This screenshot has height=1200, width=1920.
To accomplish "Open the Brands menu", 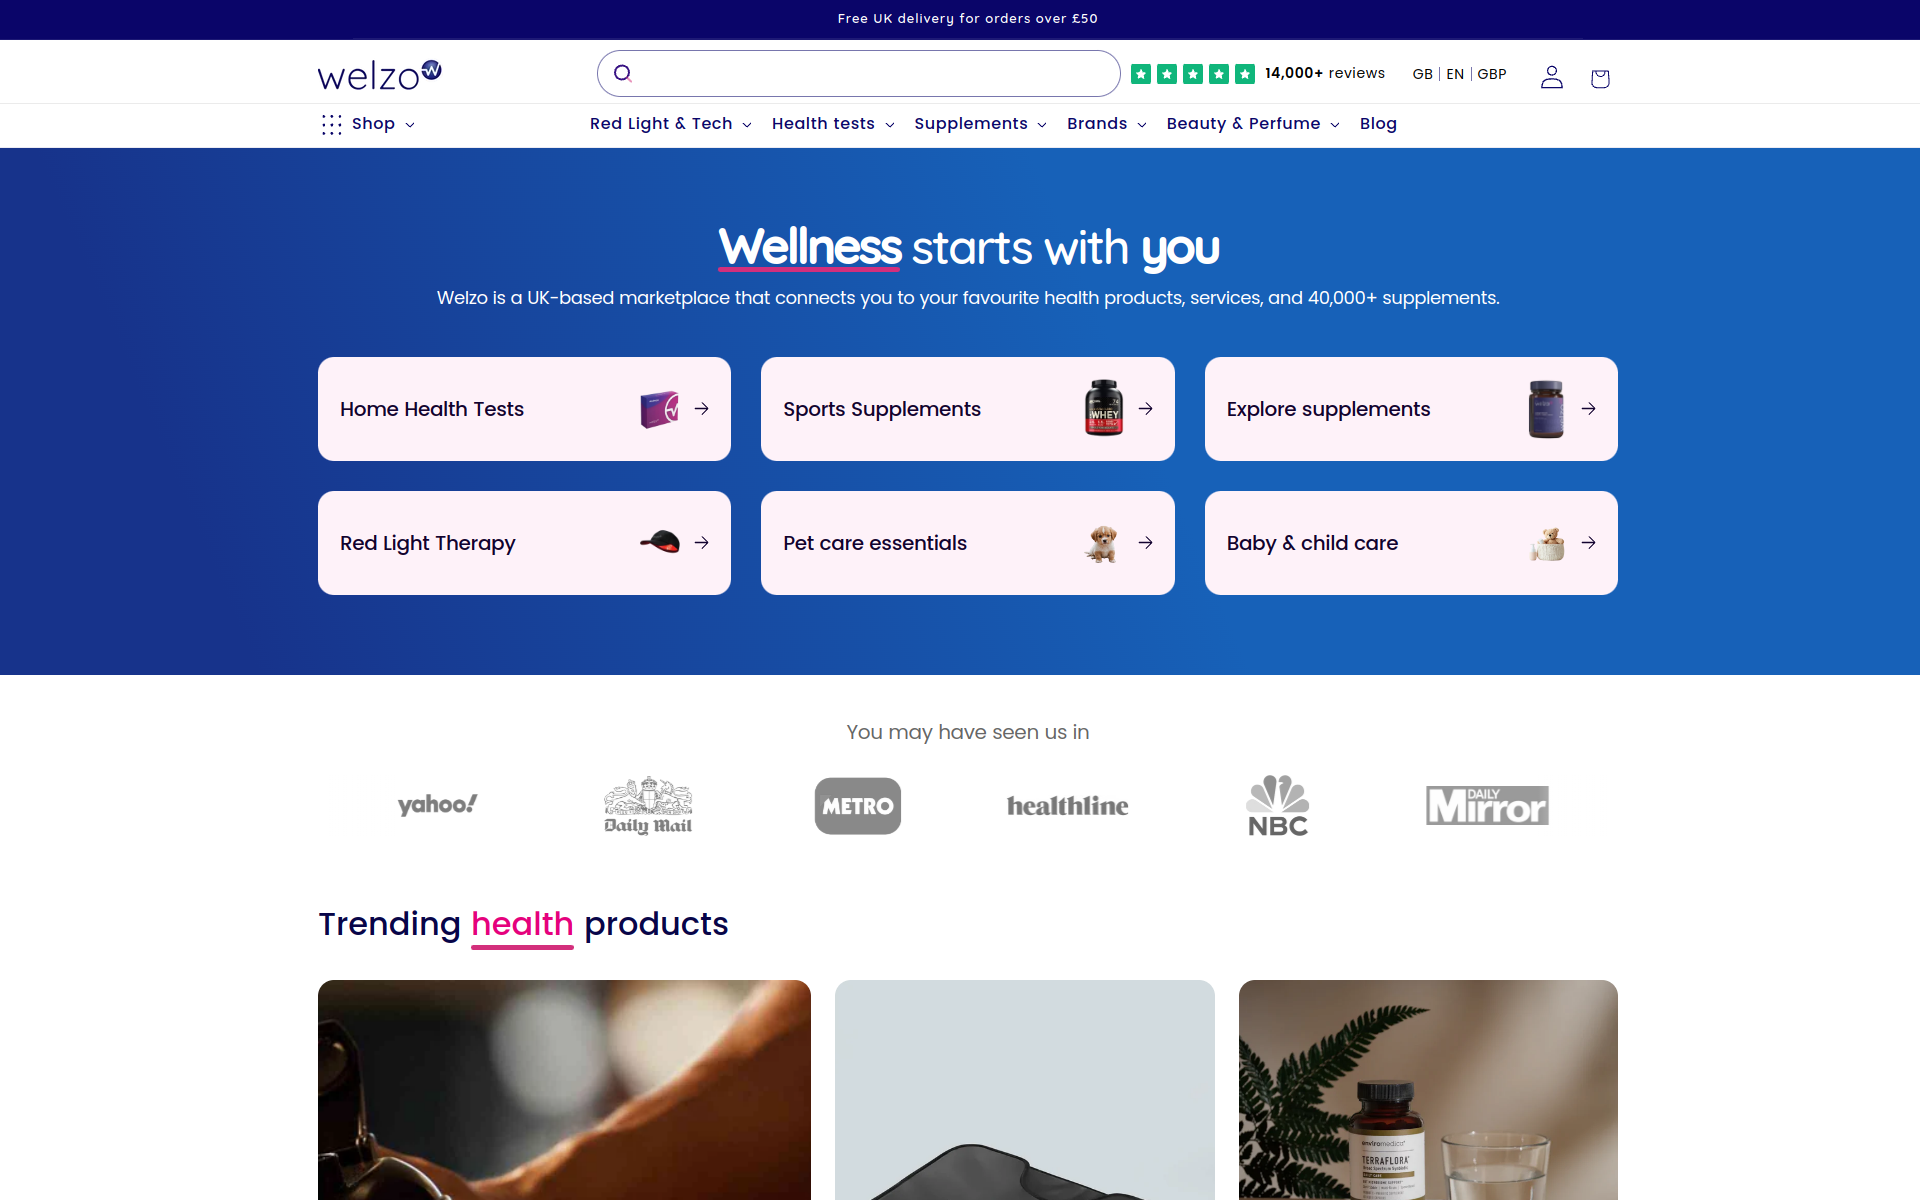I will tap(1106, 124).
